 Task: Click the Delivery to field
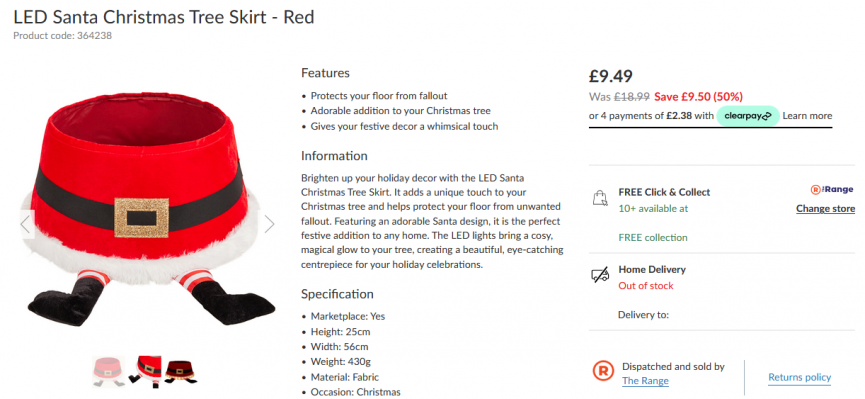pos(643,315)
